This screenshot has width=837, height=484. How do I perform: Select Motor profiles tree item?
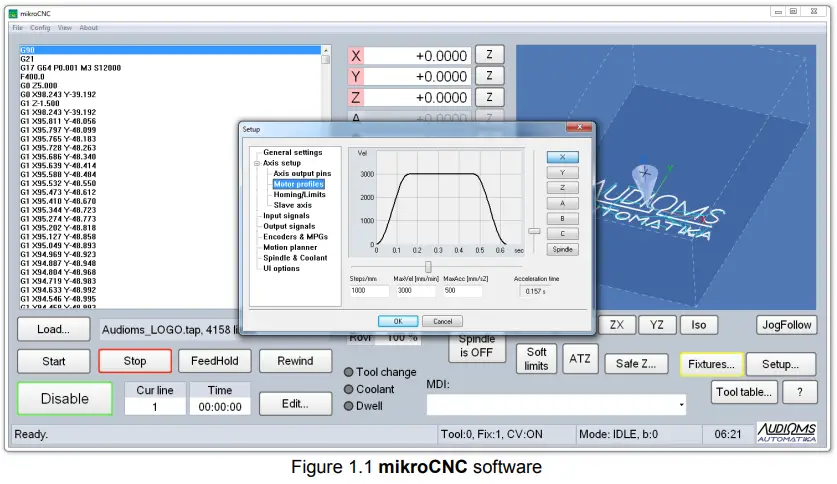click(x=298, y=184)
